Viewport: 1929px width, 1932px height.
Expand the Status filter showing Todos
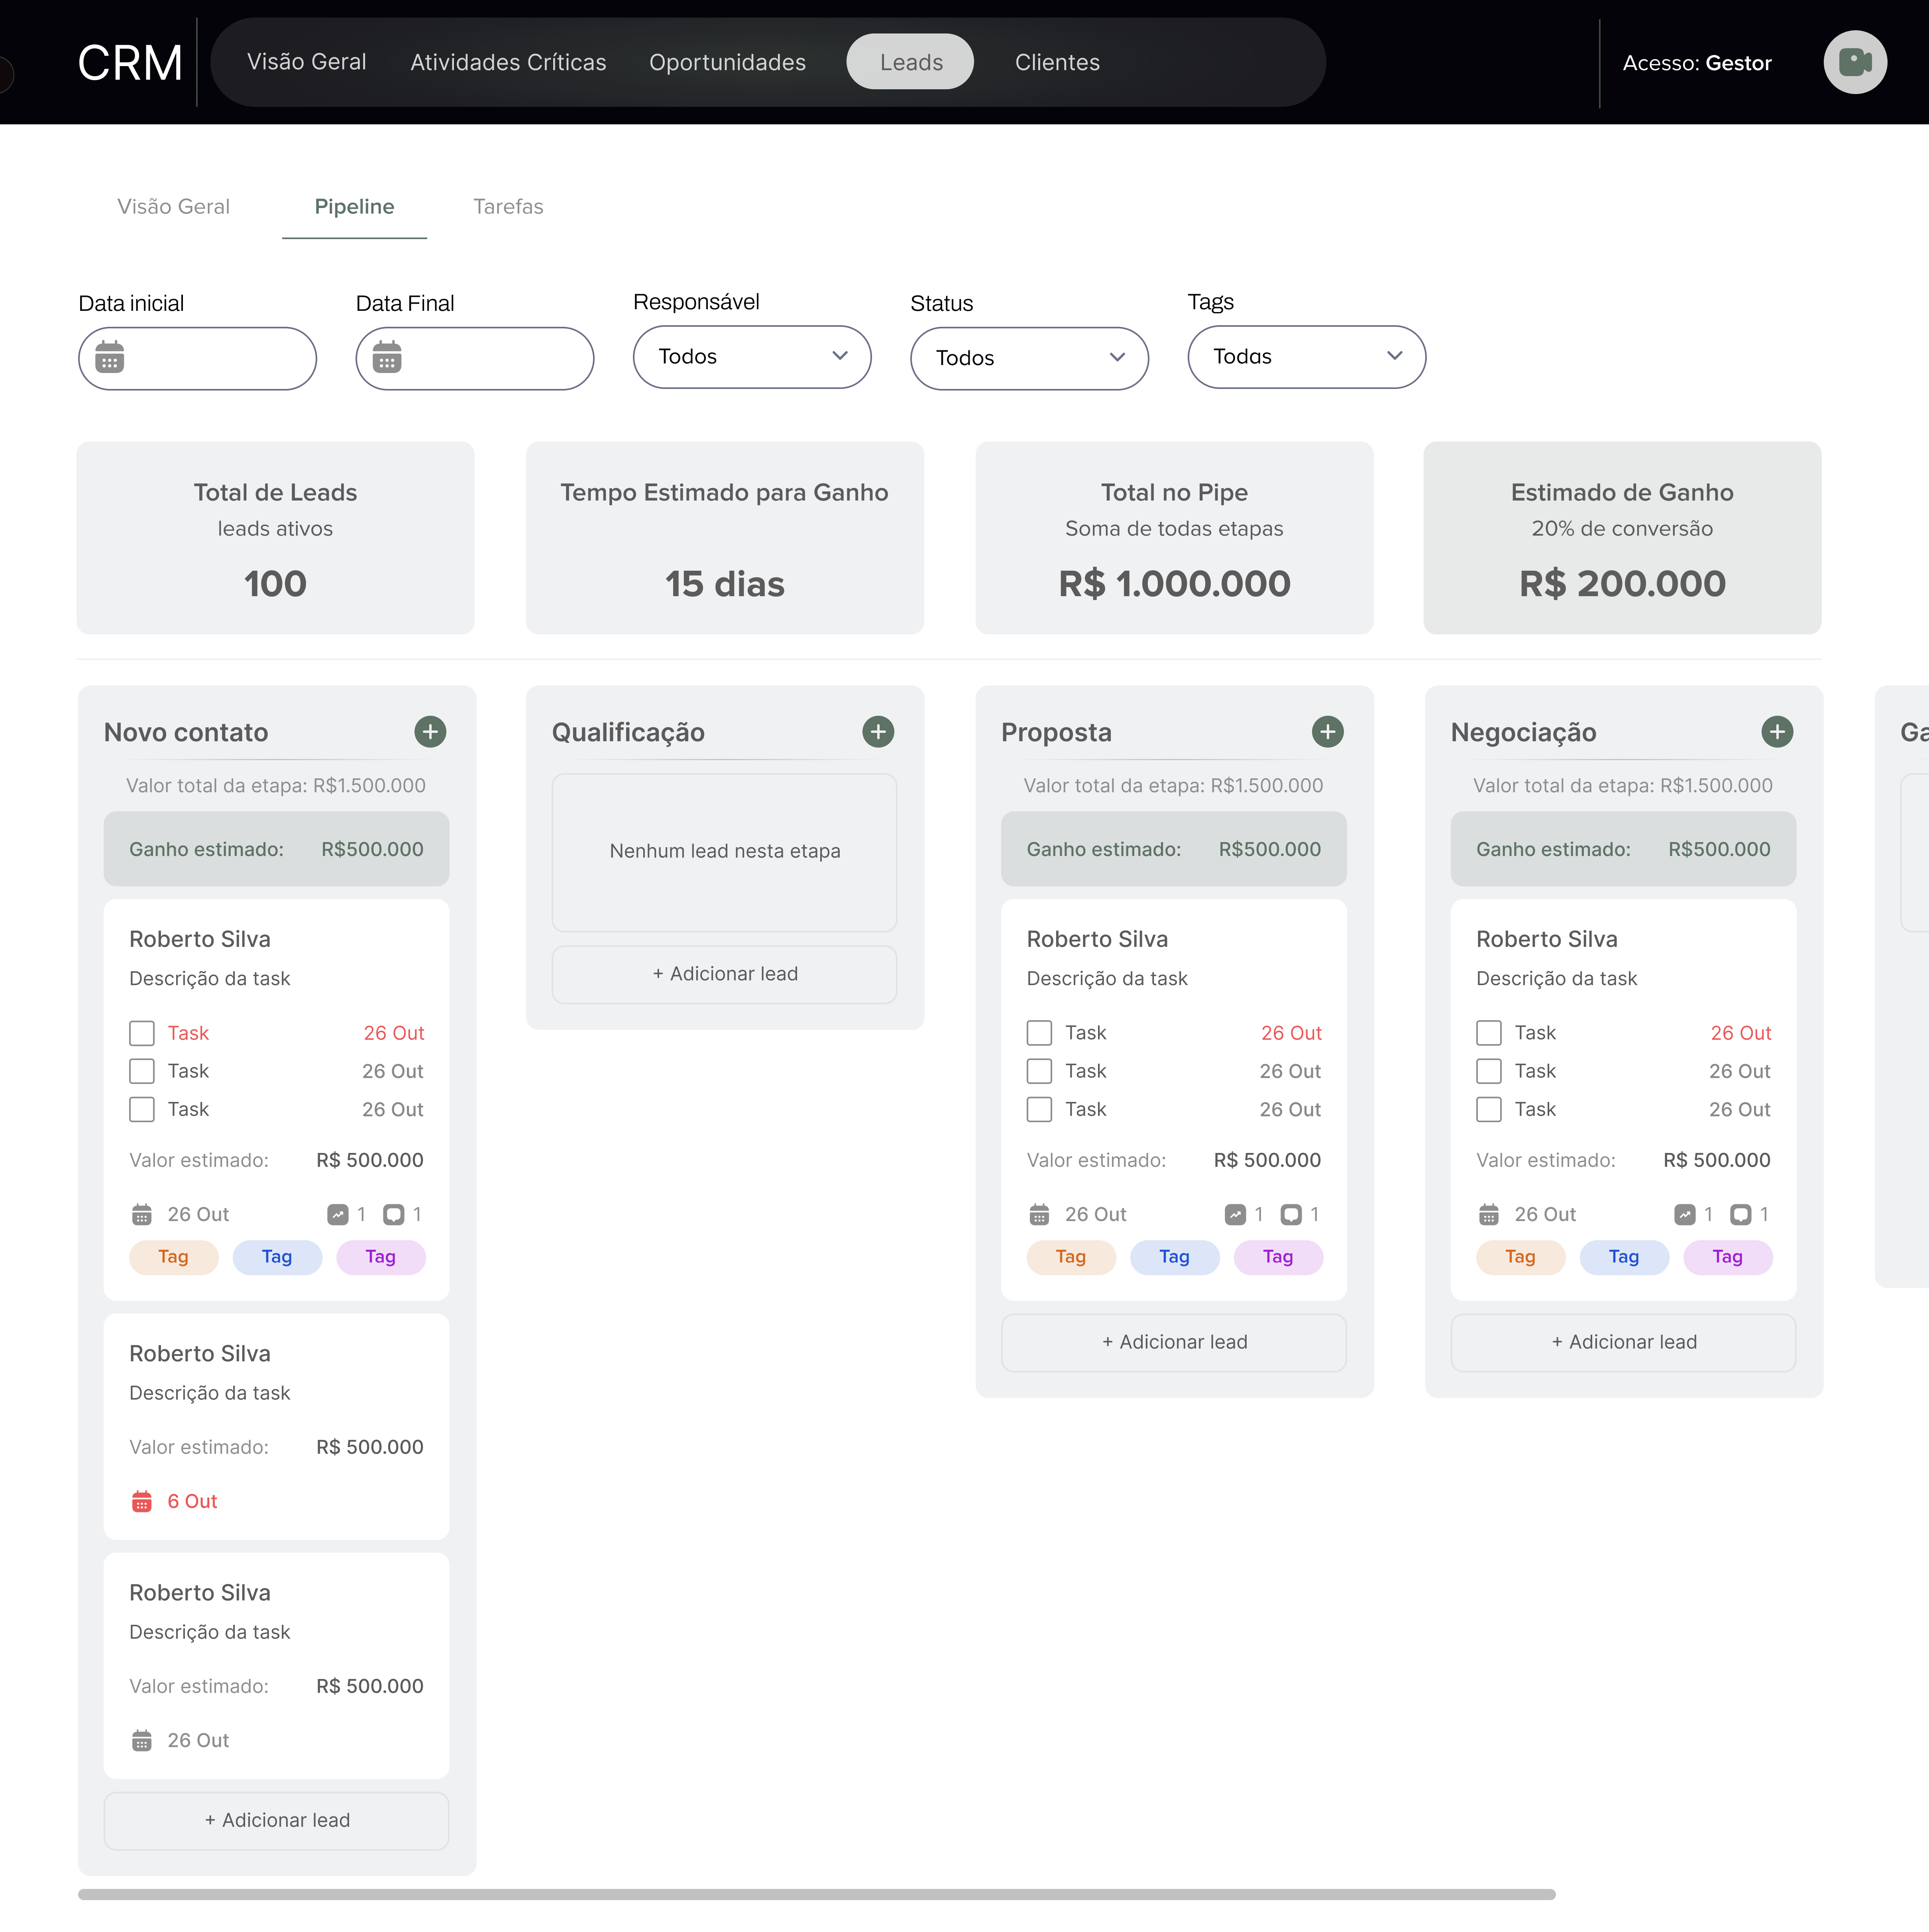tap(1029, 358)
